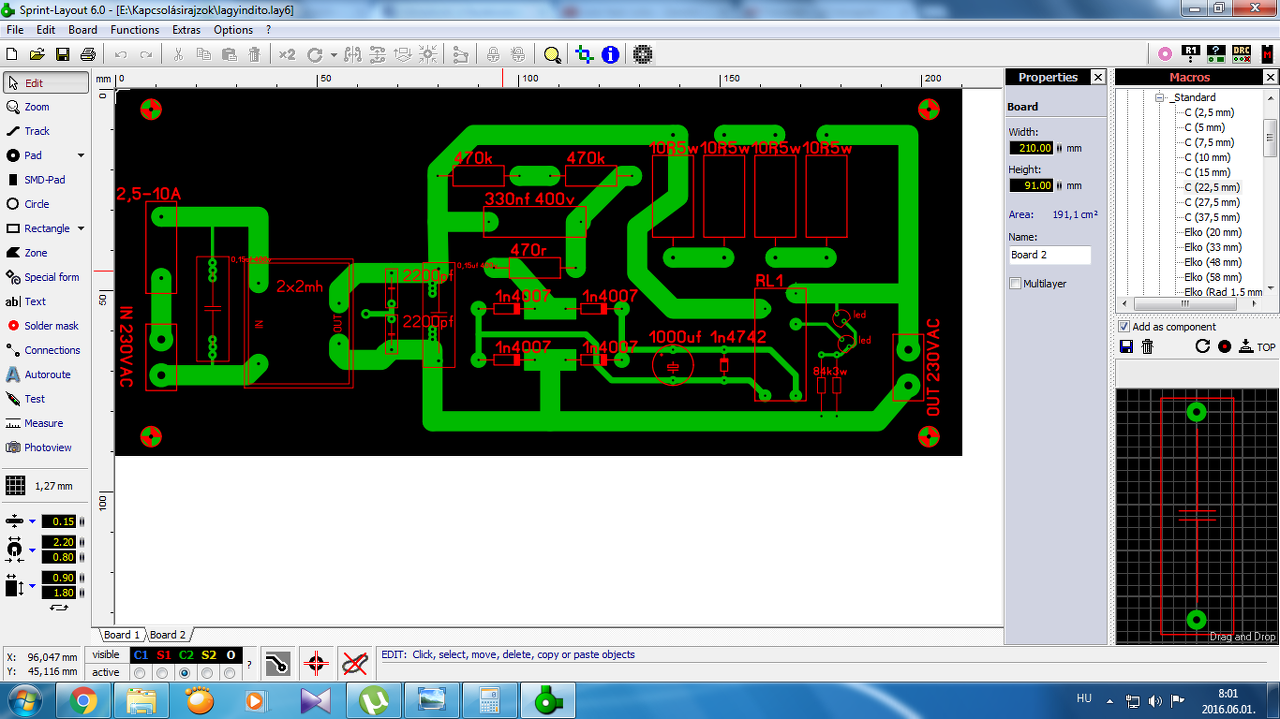1280x719 pixels.
Task: Click the magnifier zoom icon in toolbar
Action: 552,54
